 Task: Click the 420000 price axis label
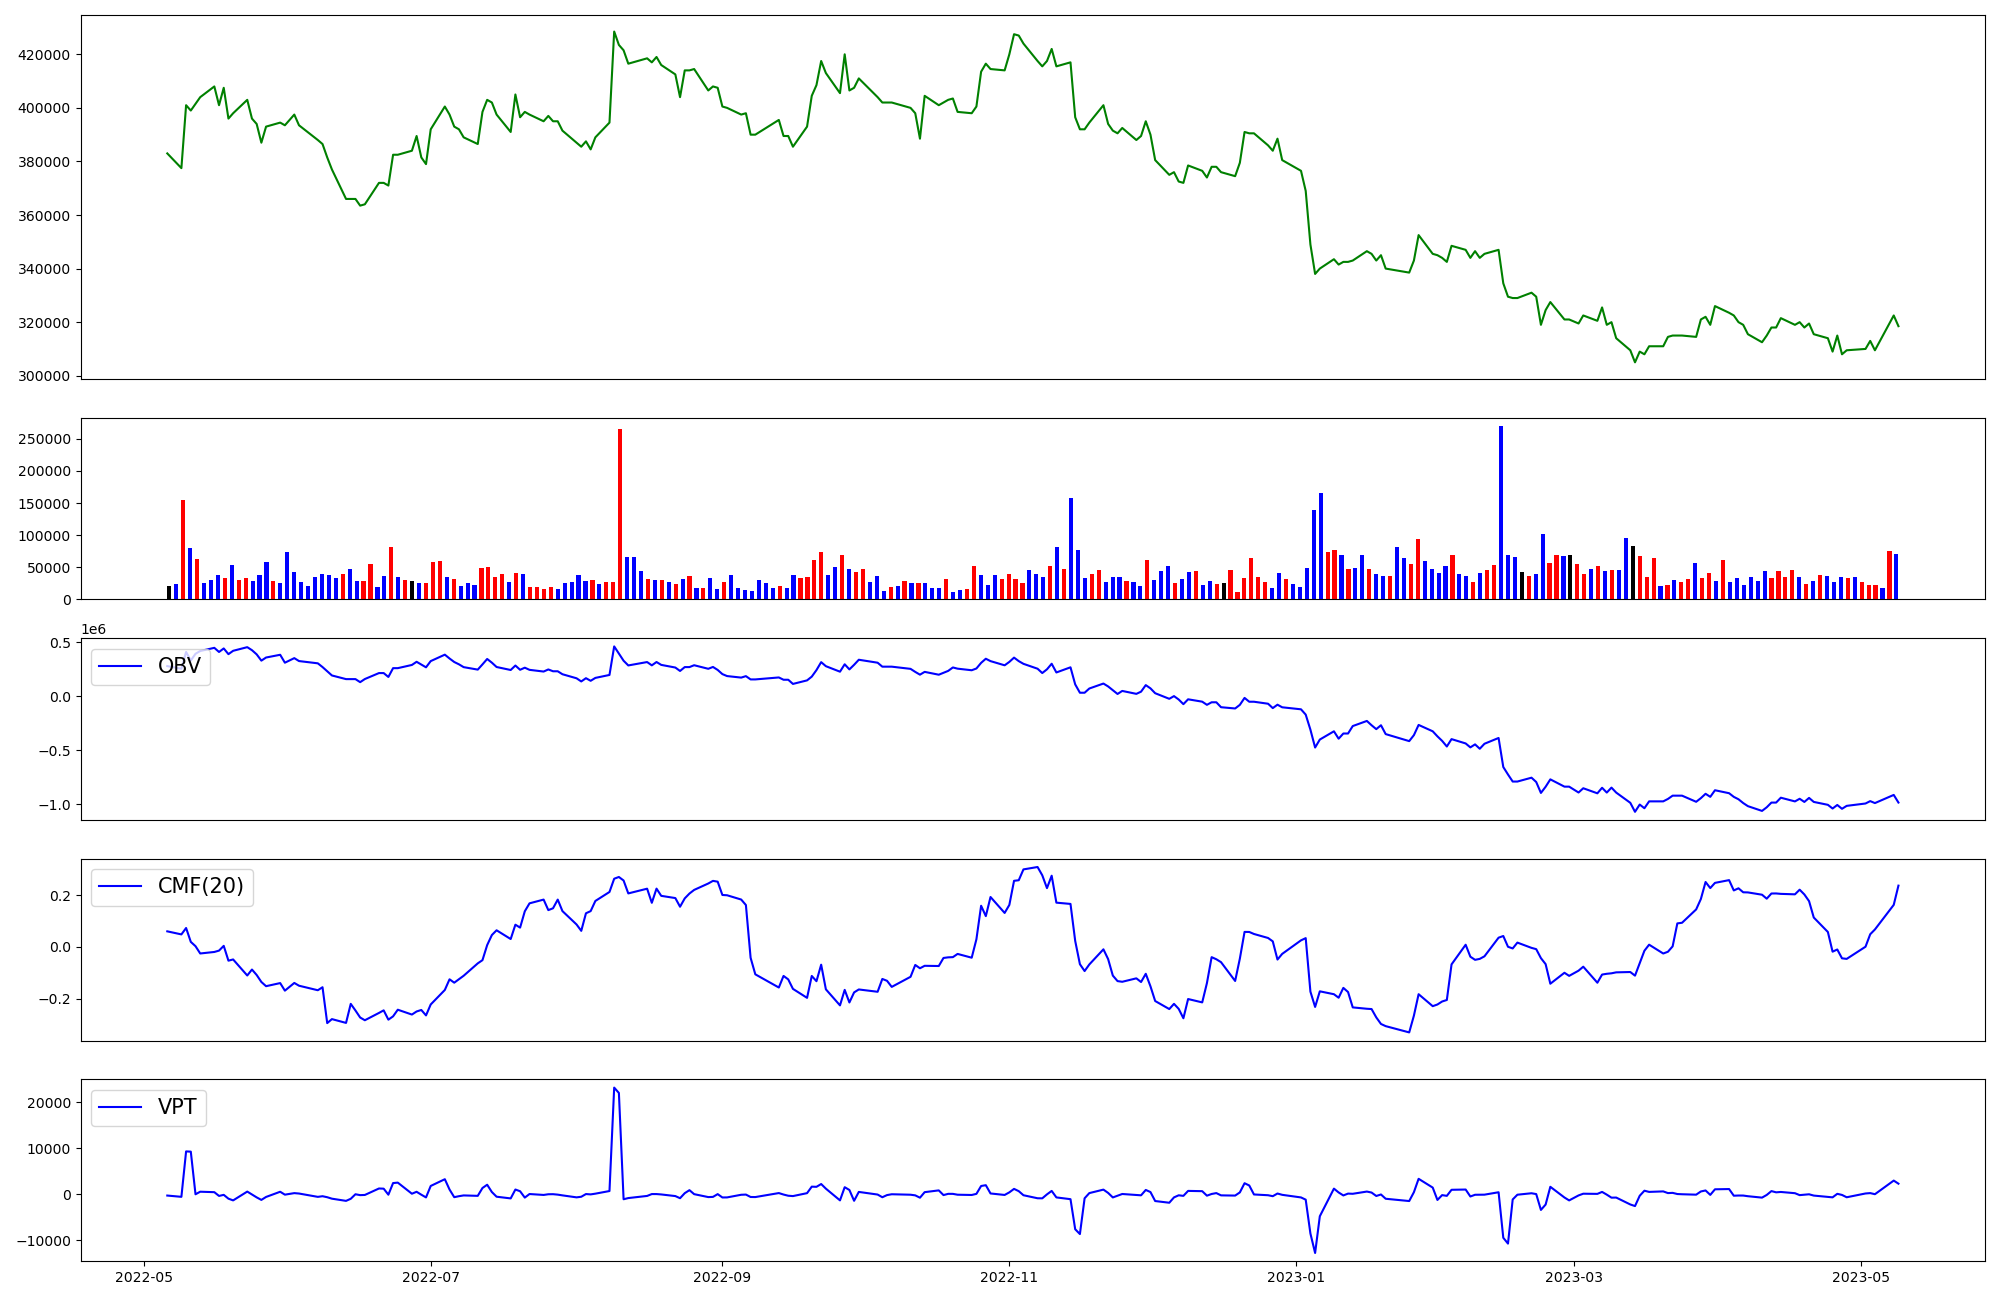pos(44,55)
